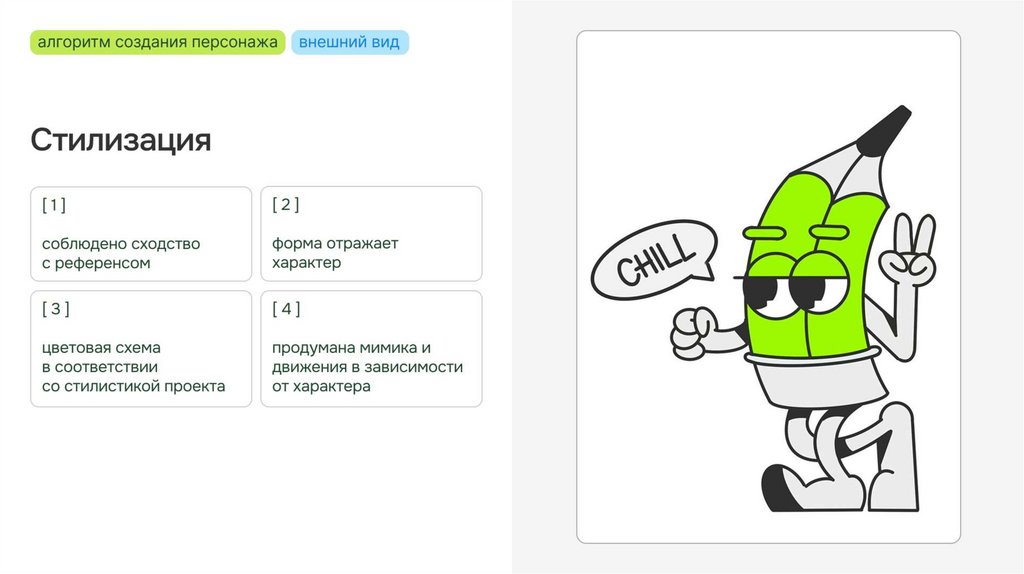The height and width of the screenshot is (574, 1024).
Task: Click the gray pencil base collar
Action: 818,379
